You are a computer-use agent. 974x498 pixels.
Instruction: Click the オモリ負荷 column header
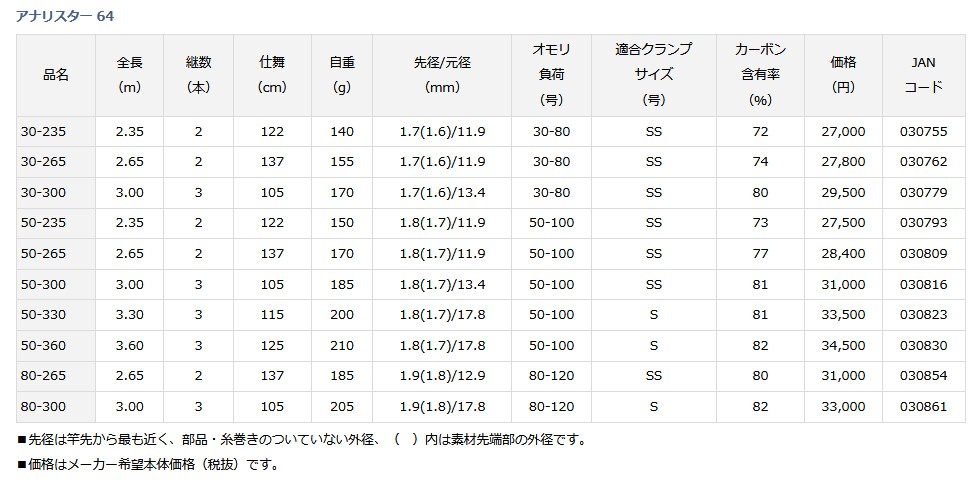552,75
